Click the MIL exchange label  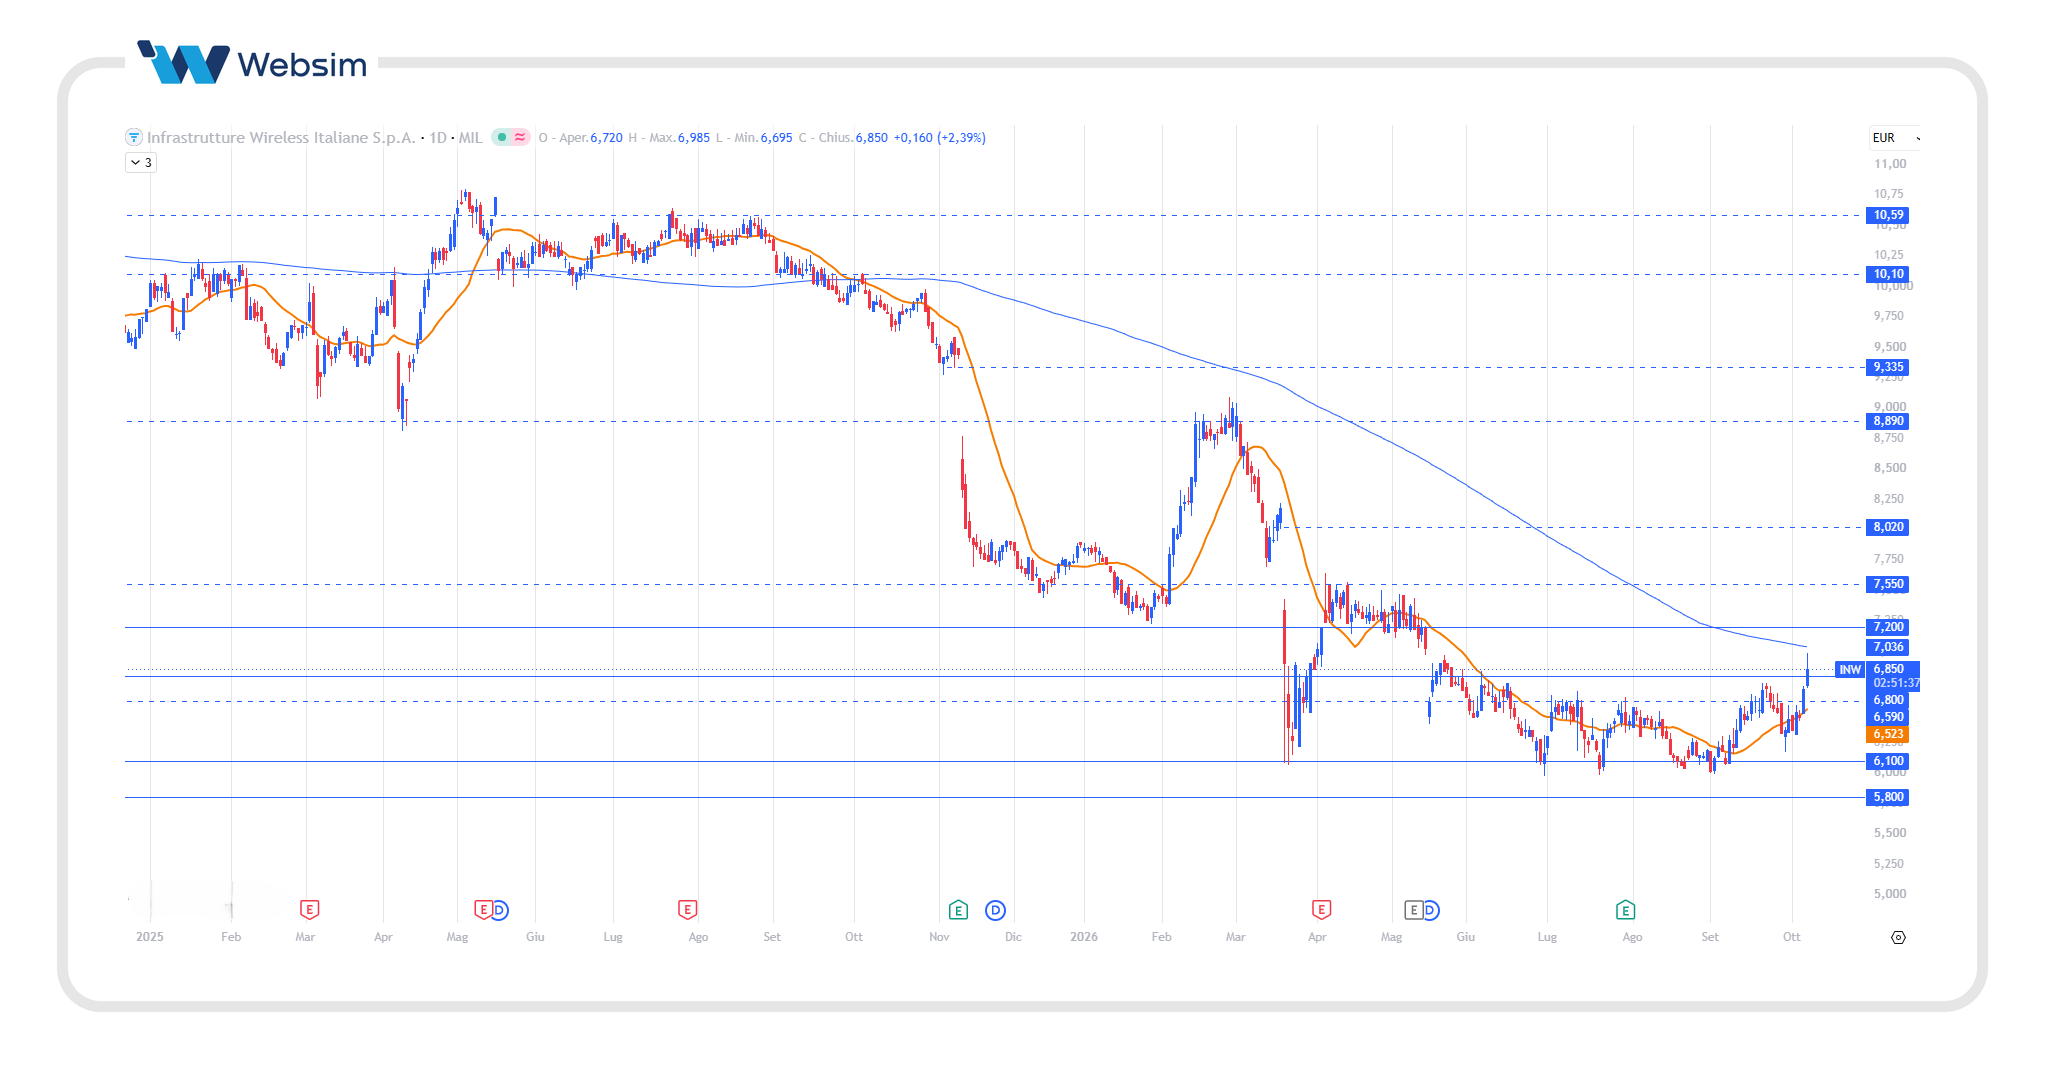click(470, 137)
